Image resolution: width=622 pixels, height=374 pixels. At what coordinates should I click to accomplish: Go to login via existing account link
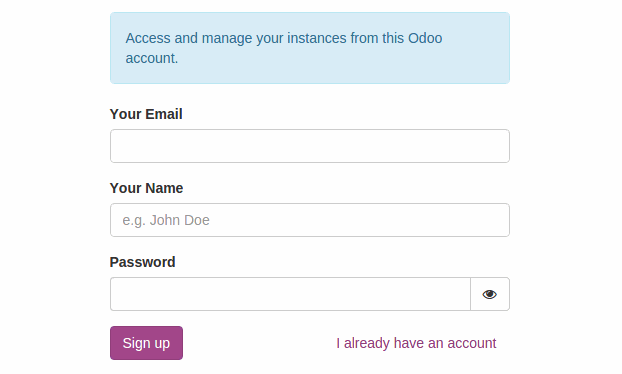tap(416, 343)
